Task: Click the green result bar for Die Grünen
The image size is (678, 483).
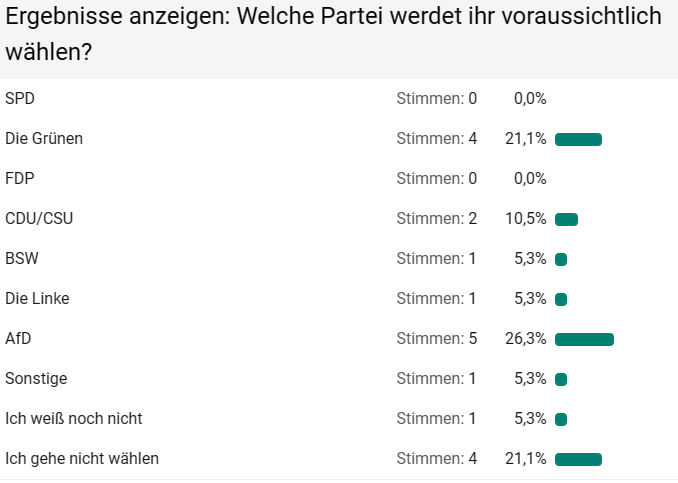Action: (x=578, y=139)
